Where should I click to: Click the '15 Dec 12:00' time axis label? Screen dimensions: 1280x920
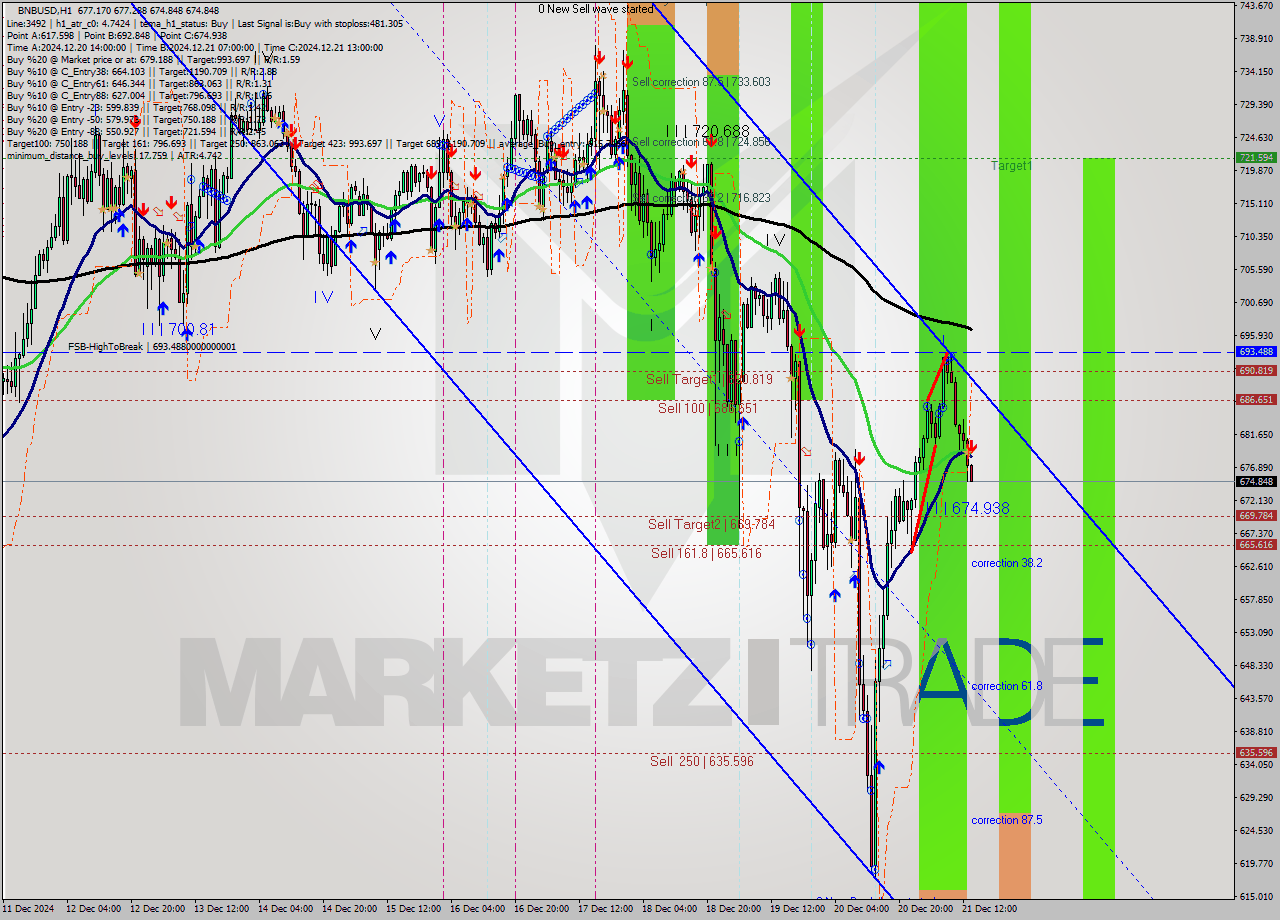point(413,909)
